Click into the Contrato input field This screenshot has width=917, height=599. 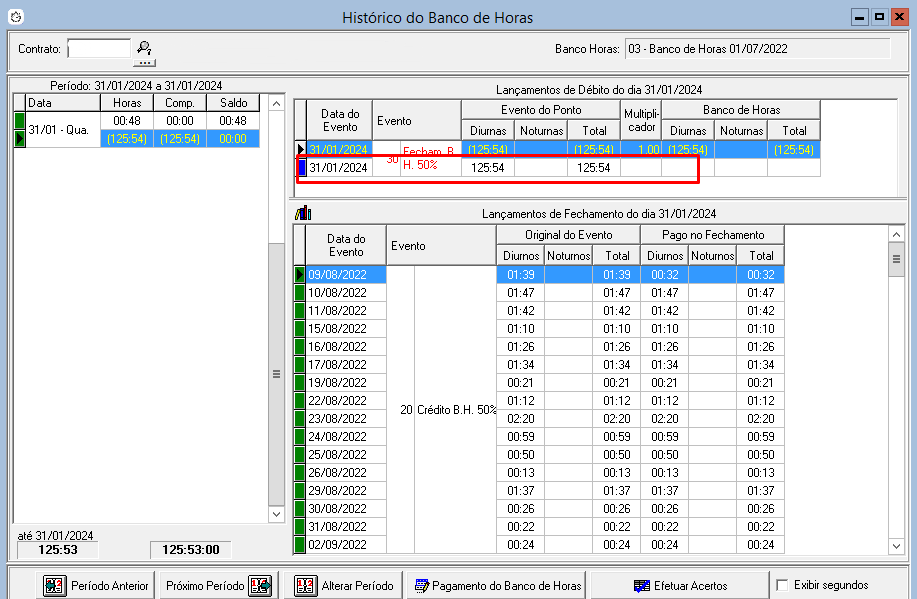(98, 48)
